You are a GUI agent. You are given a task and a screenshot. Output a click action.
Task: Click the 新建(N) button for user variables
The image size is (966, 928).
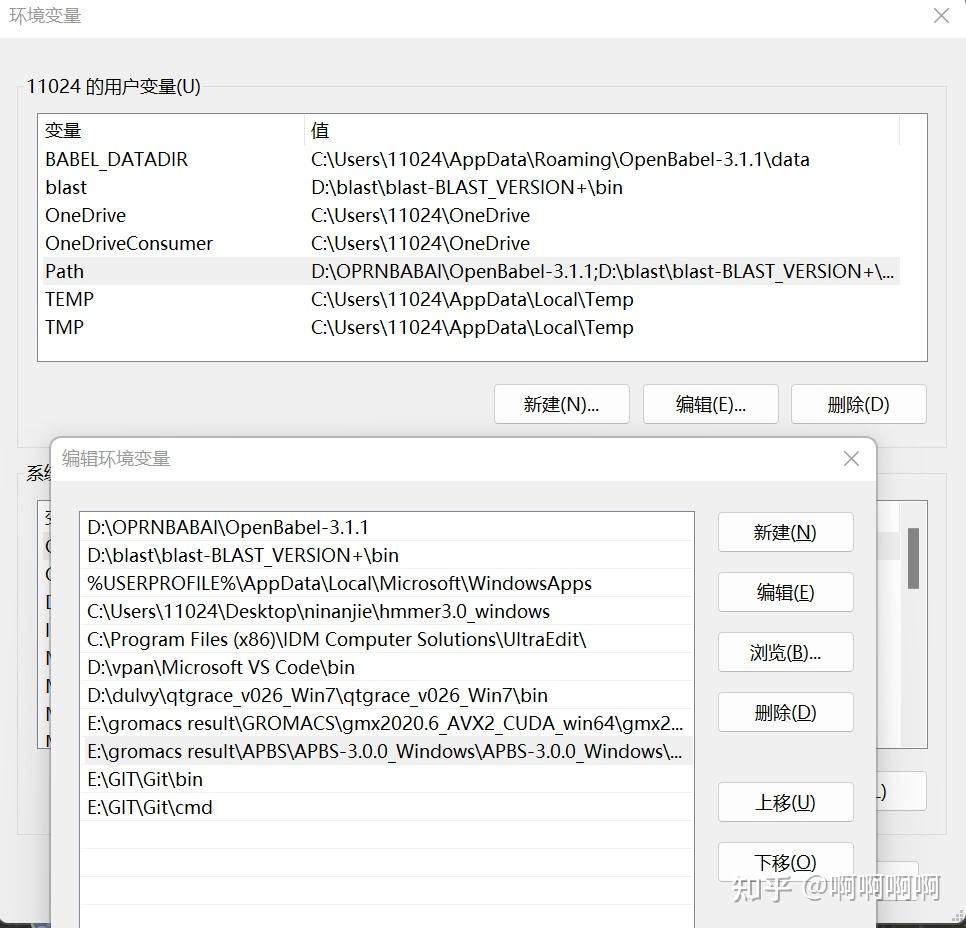561,404
